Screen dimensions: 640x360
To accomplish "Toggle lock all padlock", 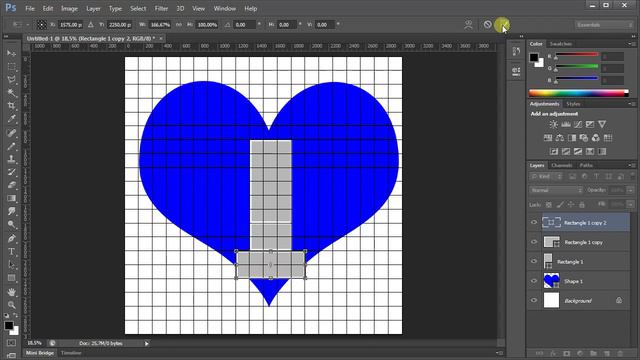I will coord(582,204).
